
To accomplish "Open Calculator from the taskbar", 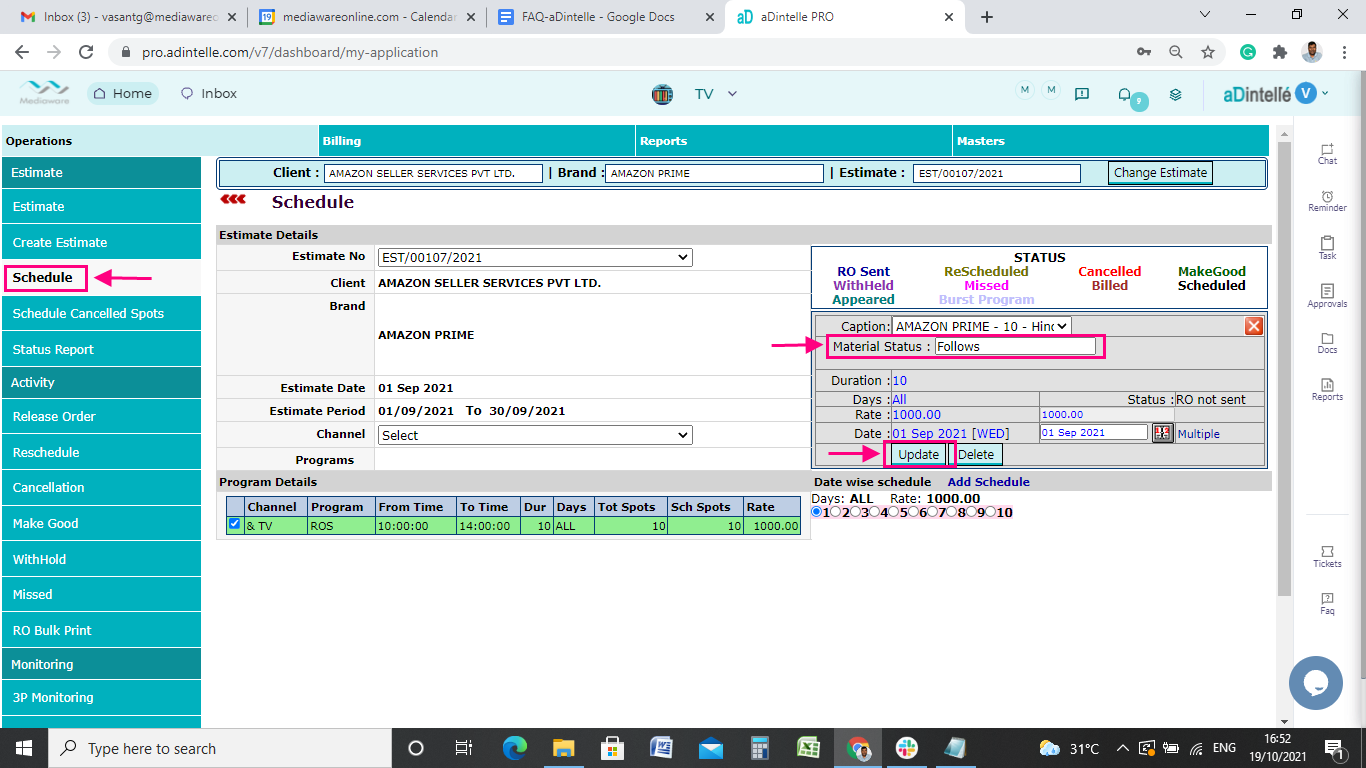I will click(759, 748).
